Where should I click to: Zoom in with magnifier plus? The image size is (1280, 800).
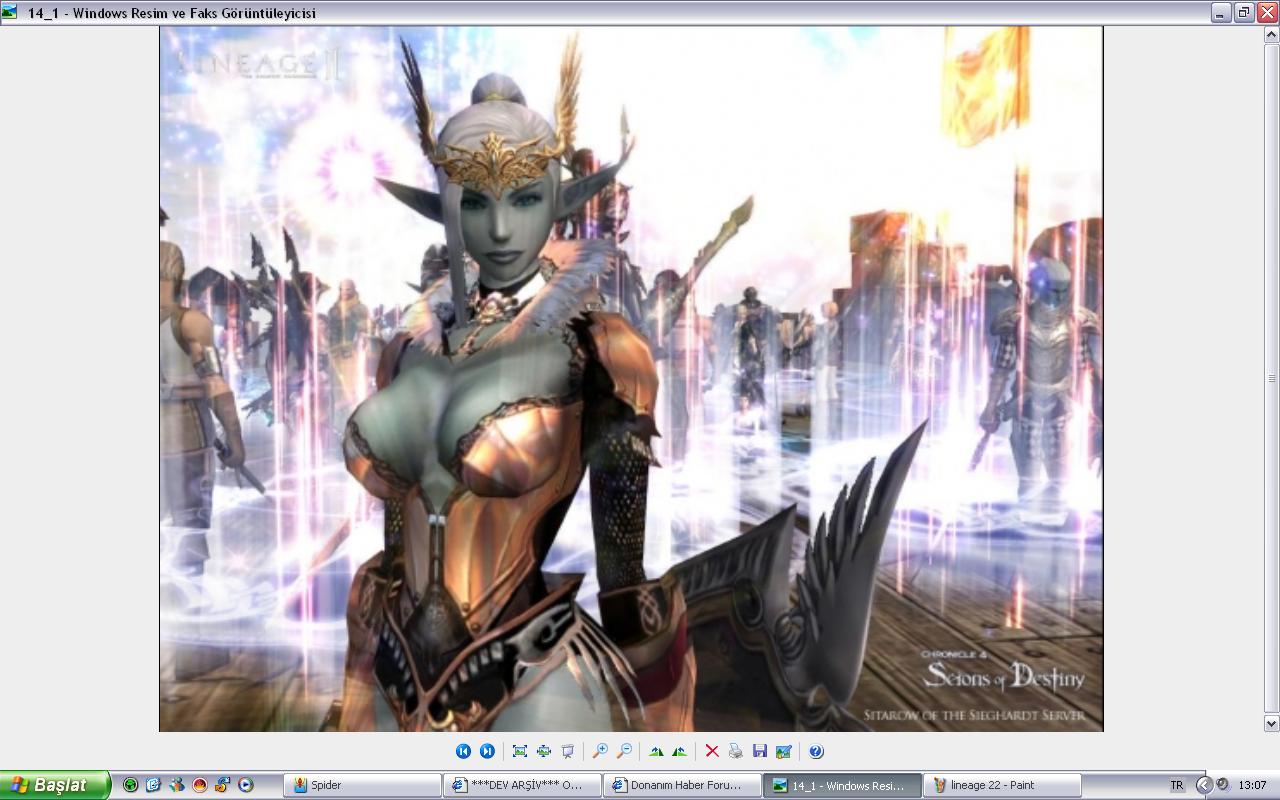(x=600, y=751)
